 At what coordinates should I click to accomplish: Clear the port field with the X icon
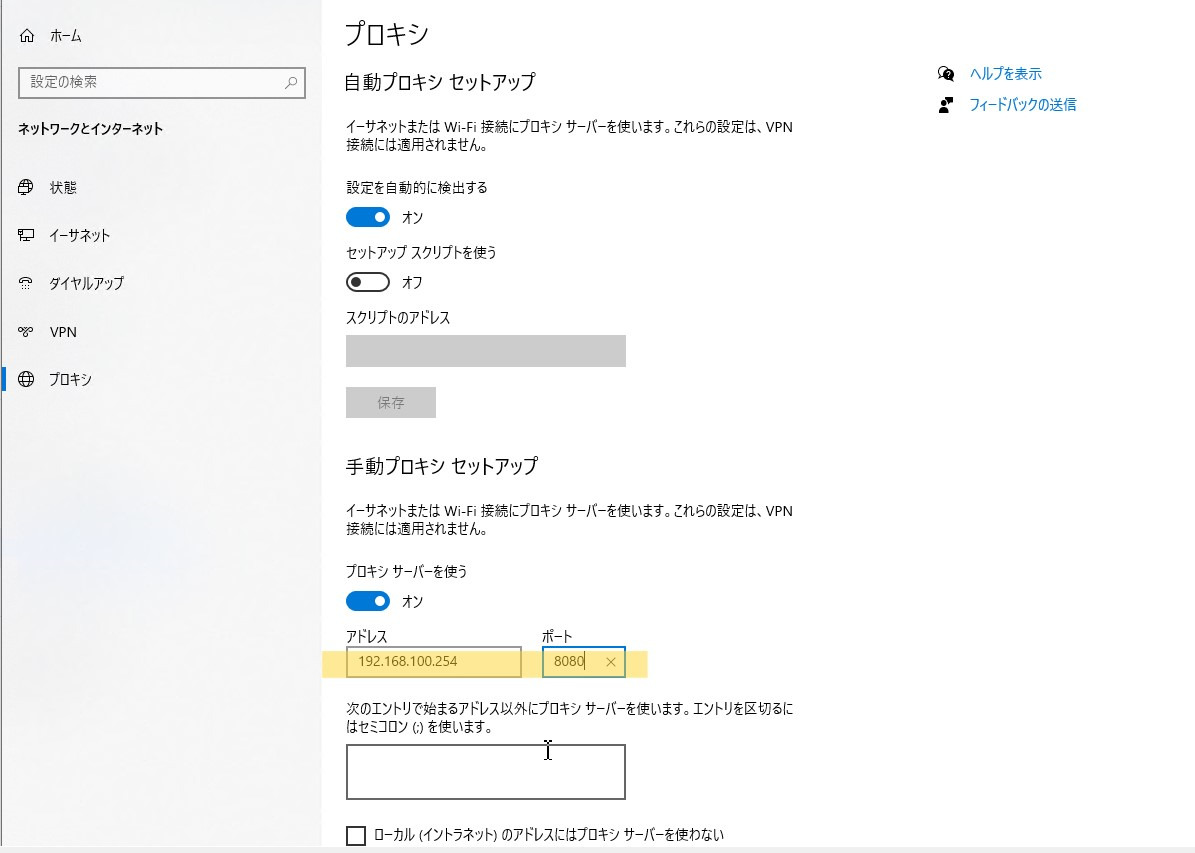pos(610,662)
